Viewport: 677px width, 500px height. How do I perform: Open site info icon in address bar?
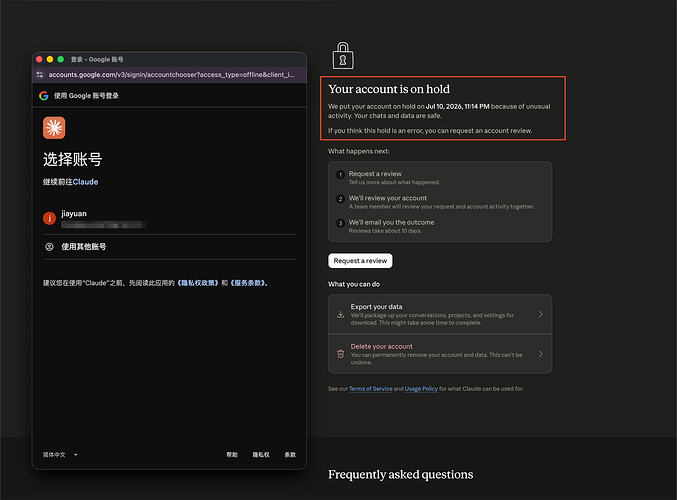[40, 75]
